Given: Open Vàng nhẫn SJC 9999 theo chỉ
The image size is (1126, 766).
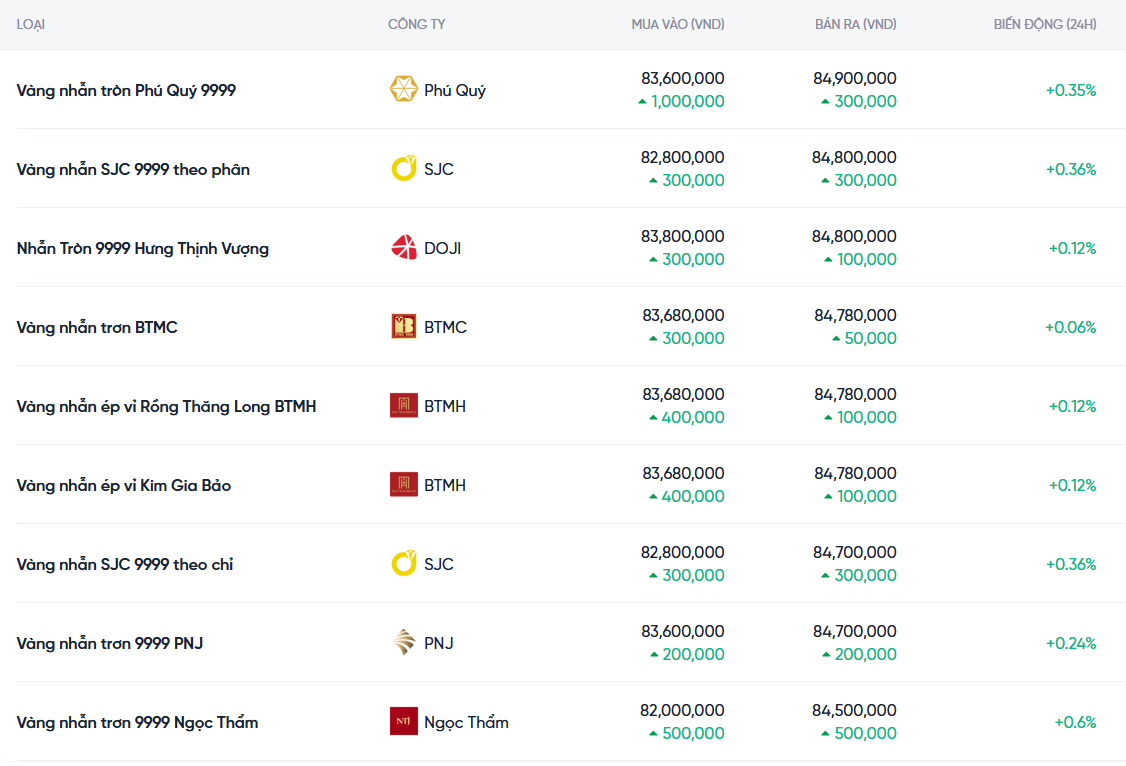Looking at the screenshot, I should click(125, 564).
